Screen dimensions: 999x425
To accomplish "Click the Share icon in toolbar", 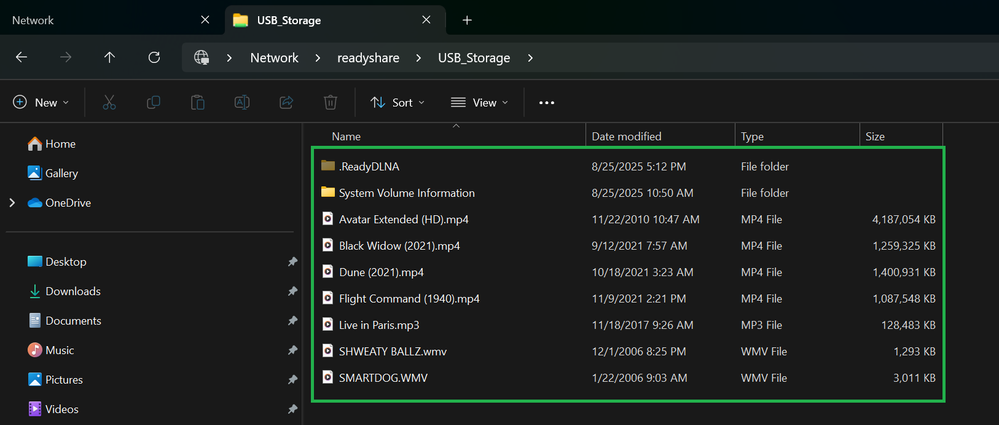I will click(286, 102).
